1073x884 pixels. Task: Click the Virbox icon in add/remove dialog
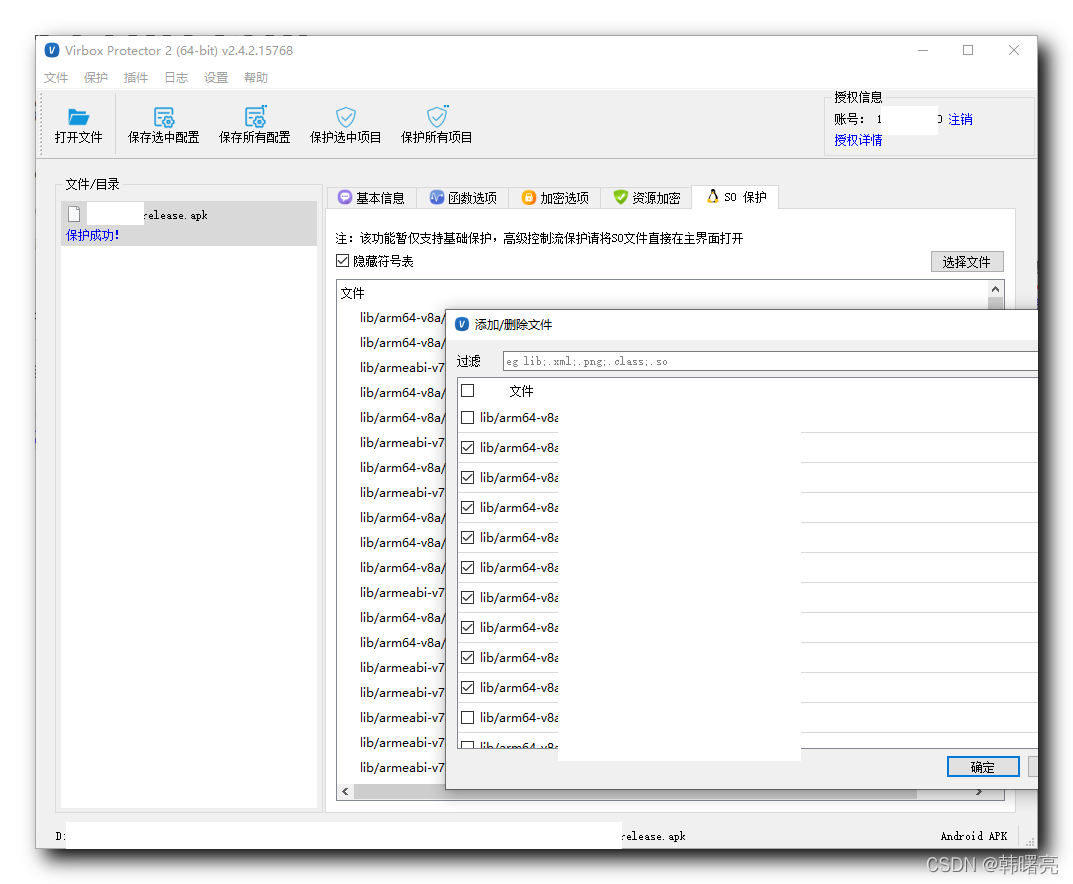click(463, 324)
